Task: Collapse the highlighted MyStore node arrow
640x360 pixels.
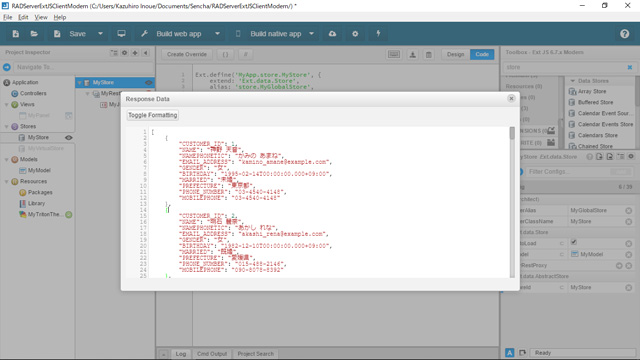Action: (80, 83)
